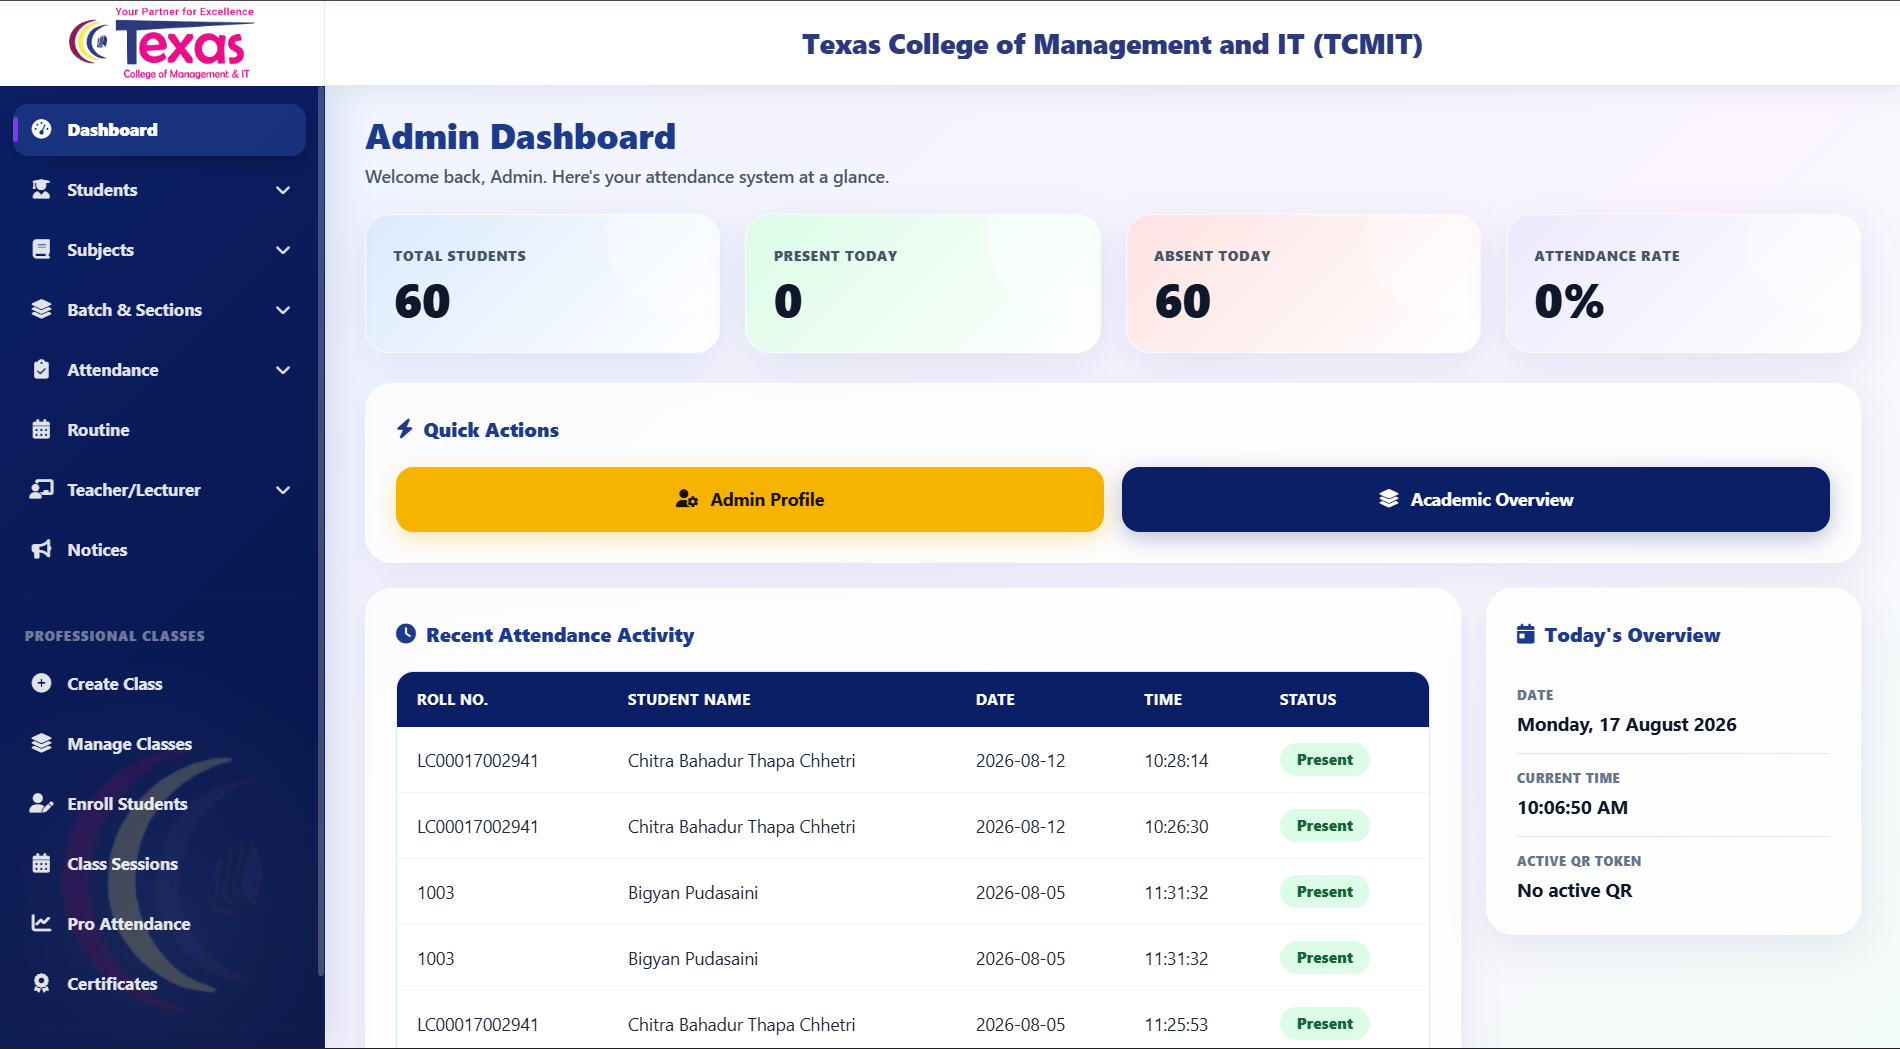Click the Teacher/Lecturer chalkboard icon
Viewport: 1900px width, 1049px height.
coord(41,489)
